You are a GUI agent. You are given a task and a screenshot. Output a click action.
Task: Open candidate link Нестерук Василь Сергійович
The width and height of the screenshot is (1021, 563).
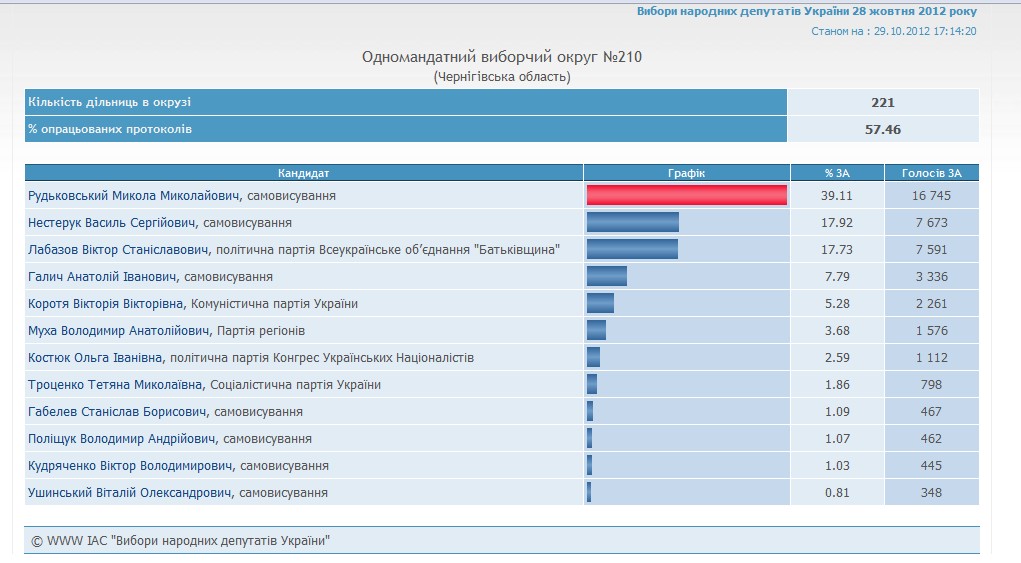coord(112,223)
